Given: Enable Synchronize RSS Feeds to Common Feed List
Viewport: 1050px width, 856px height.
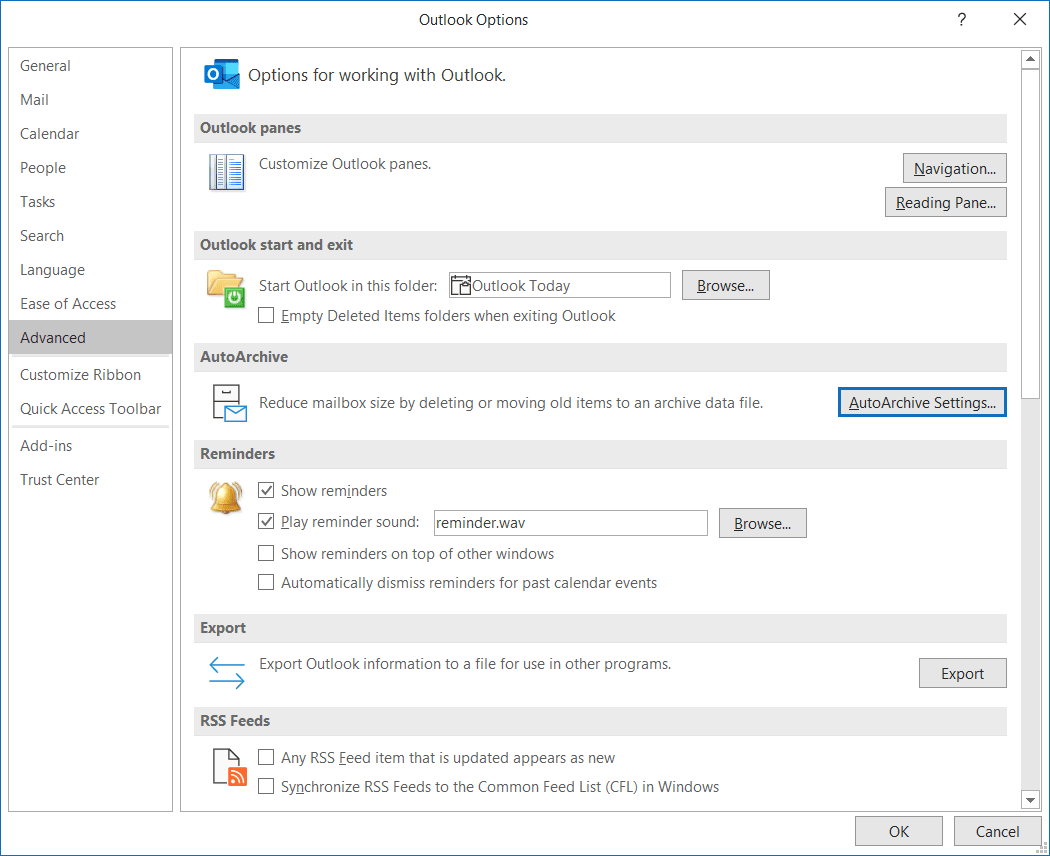Looking at the screenshot, I should click(x=266, y=786).
